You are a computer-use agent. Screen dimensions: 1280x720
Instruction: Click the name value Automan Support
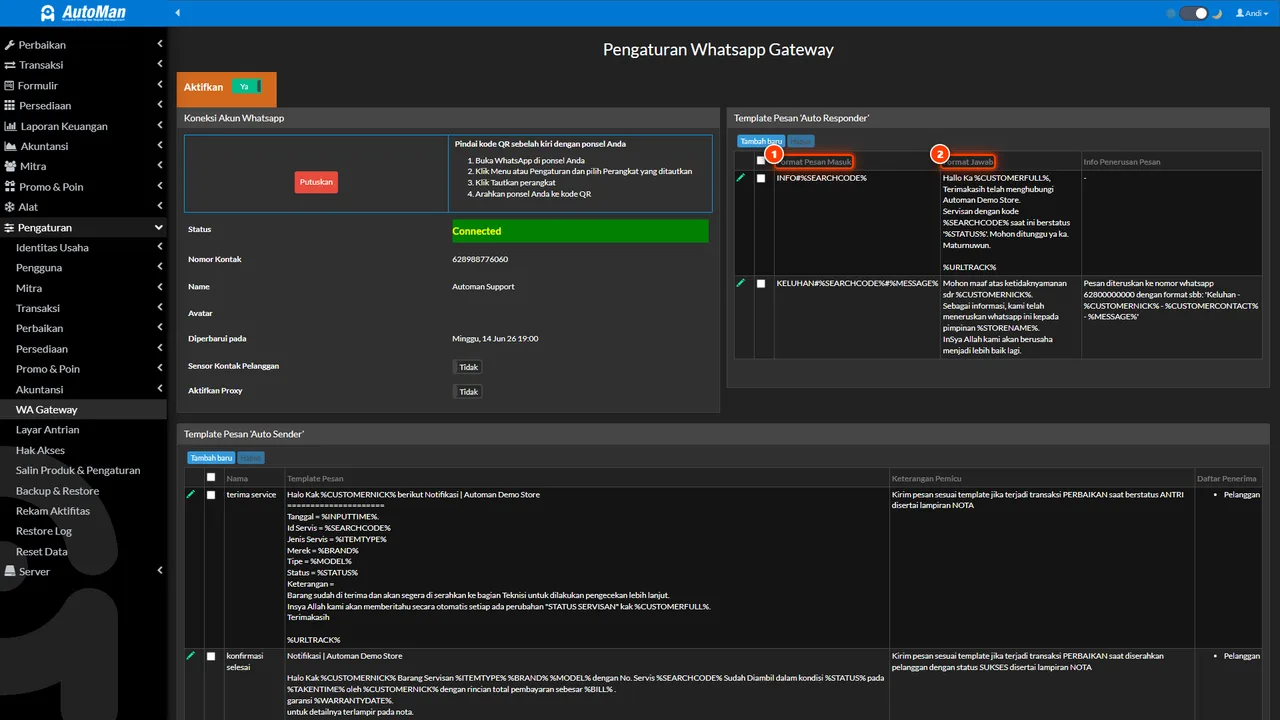click(483, 287)
